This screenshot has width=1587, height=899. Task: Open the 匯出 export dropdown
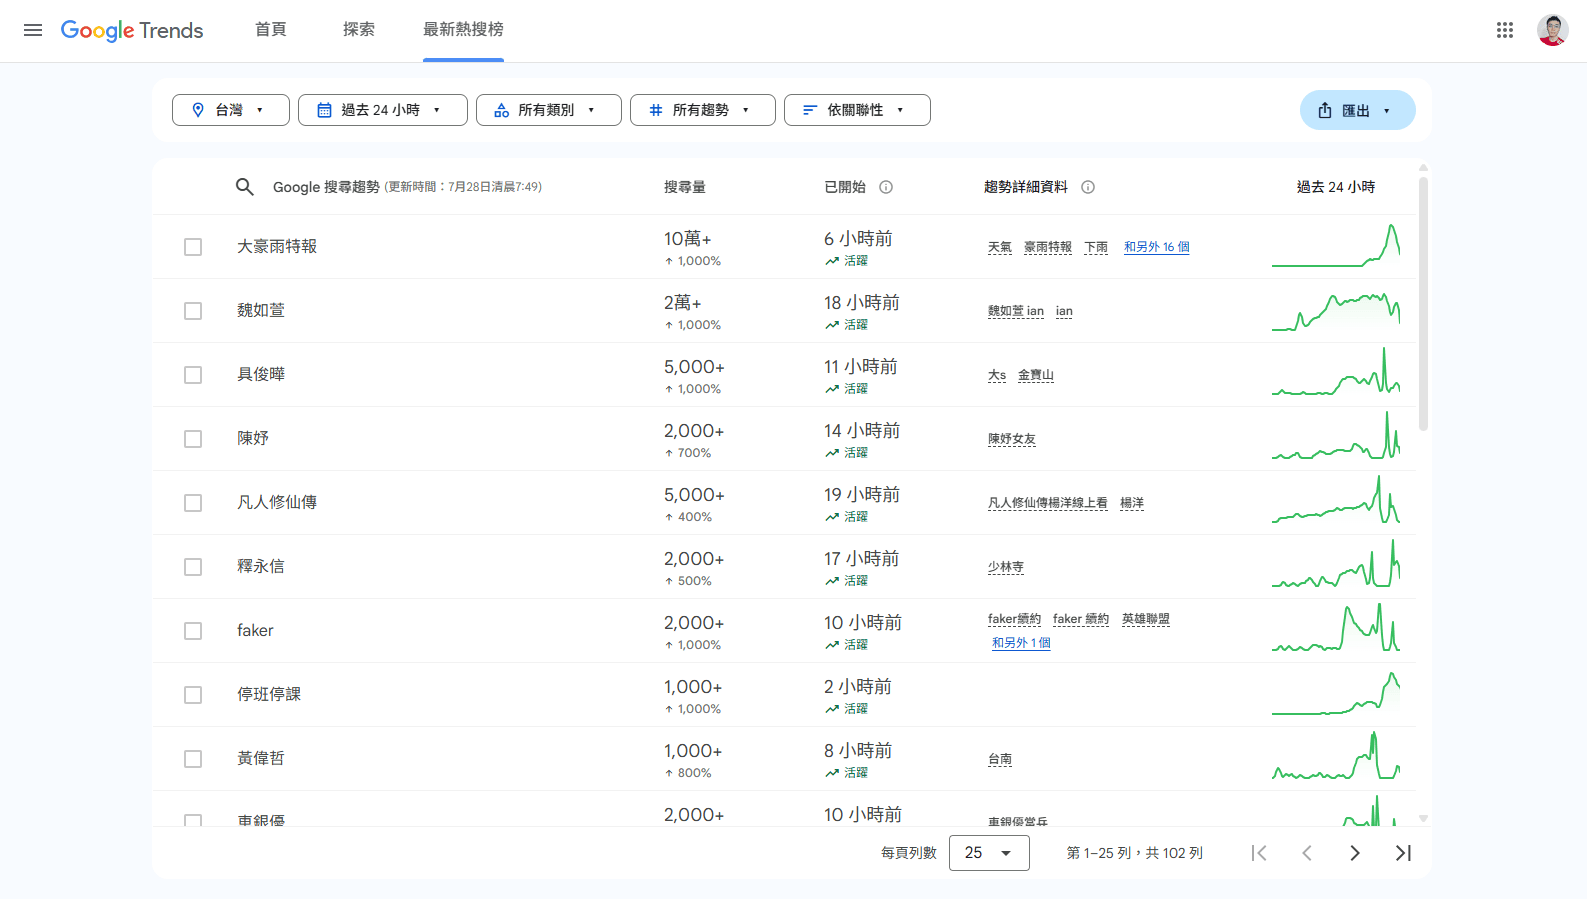coord(1357,110)
